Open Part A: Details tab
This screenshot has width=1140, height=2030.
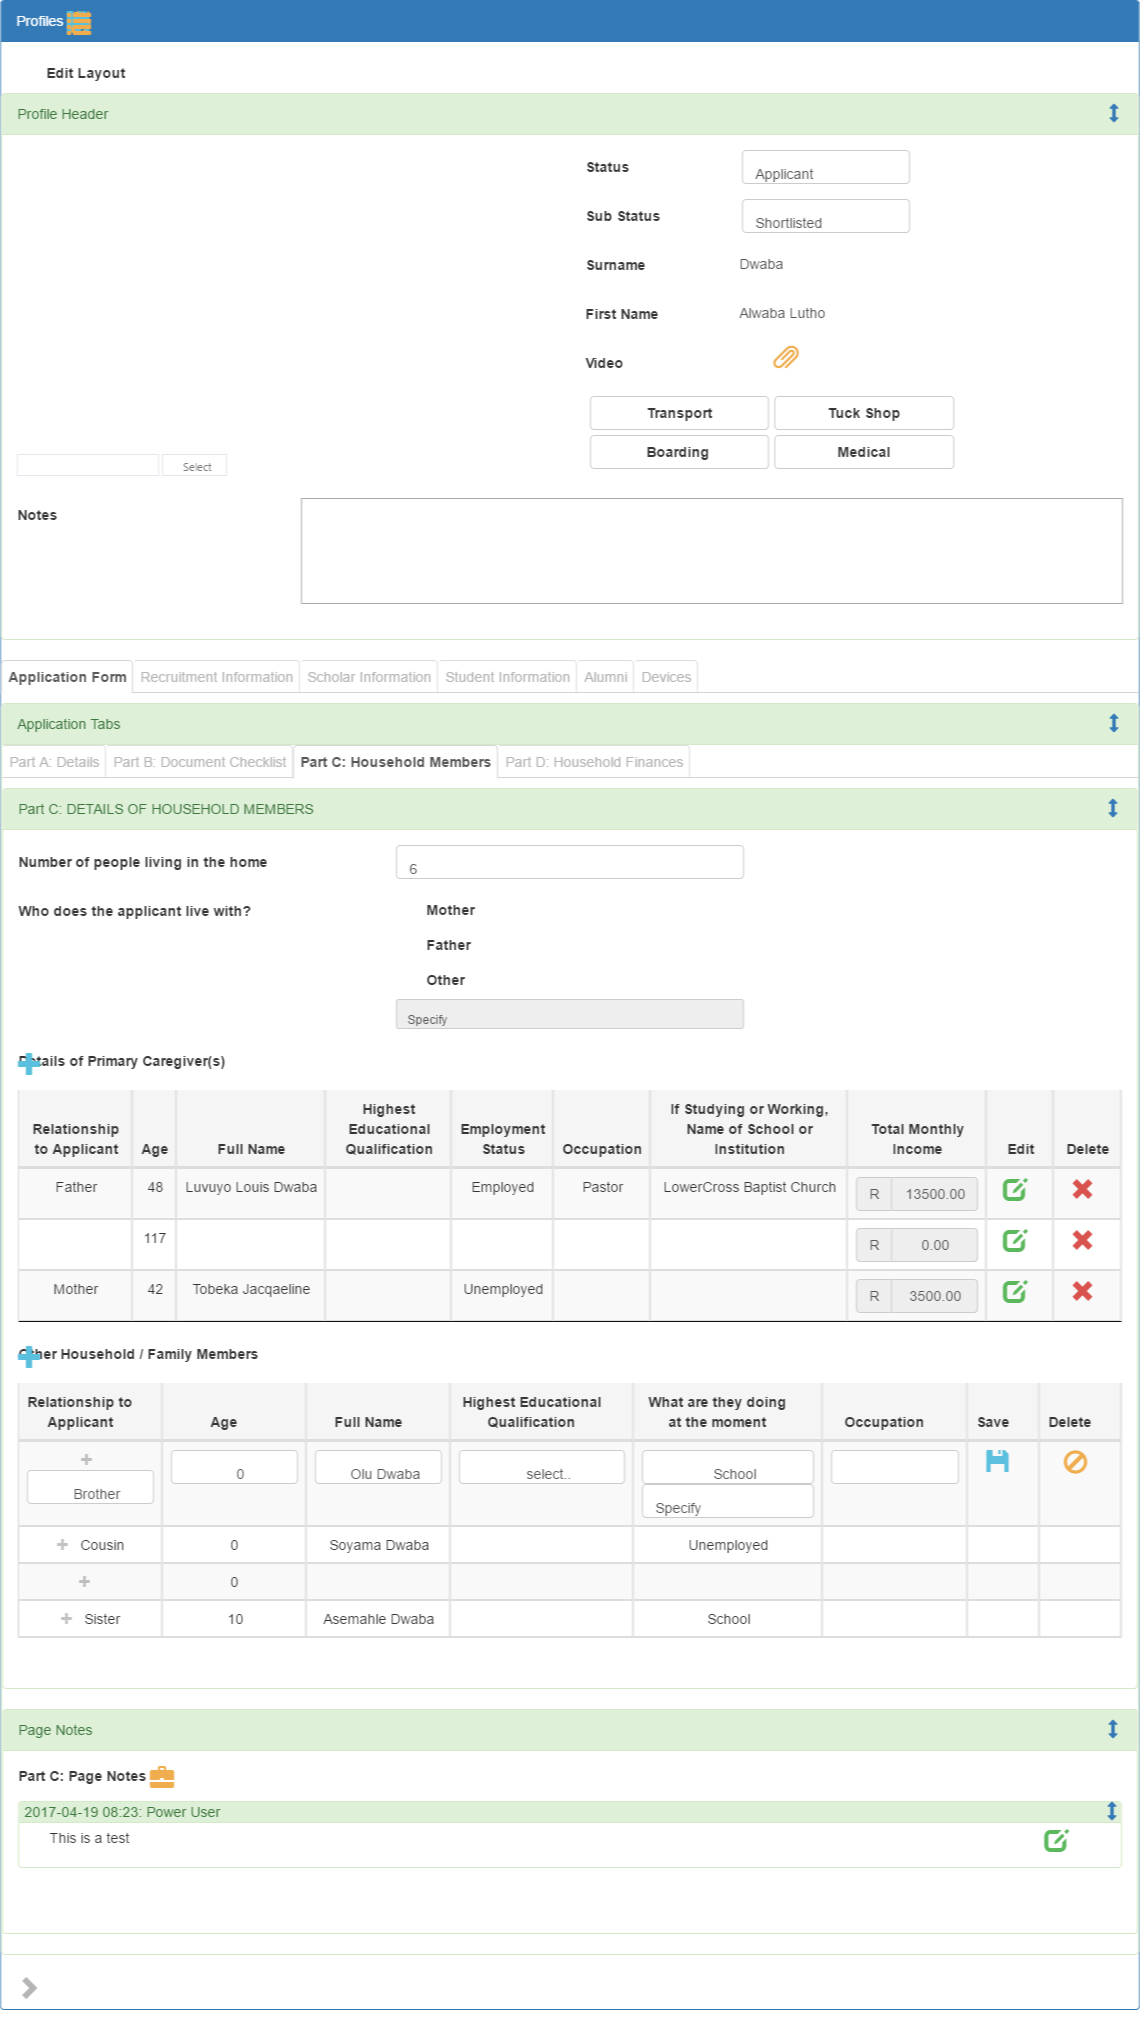click(x=54, y=762)
